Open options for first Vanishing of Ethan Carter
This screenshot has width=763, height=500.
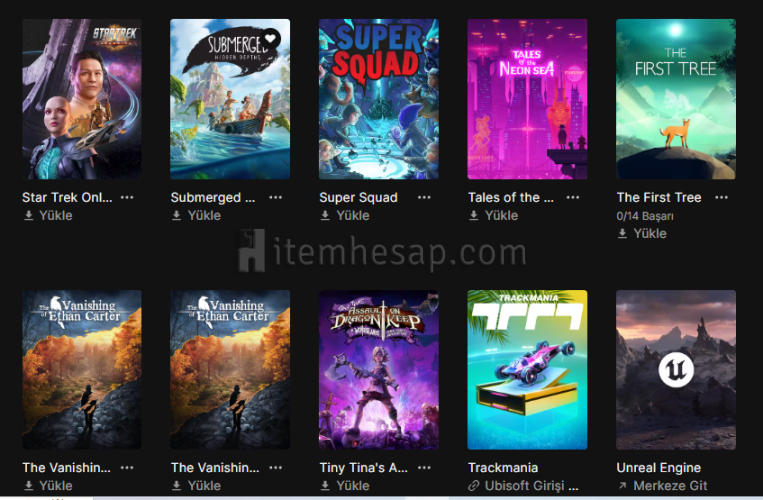(x=127, y=468)
